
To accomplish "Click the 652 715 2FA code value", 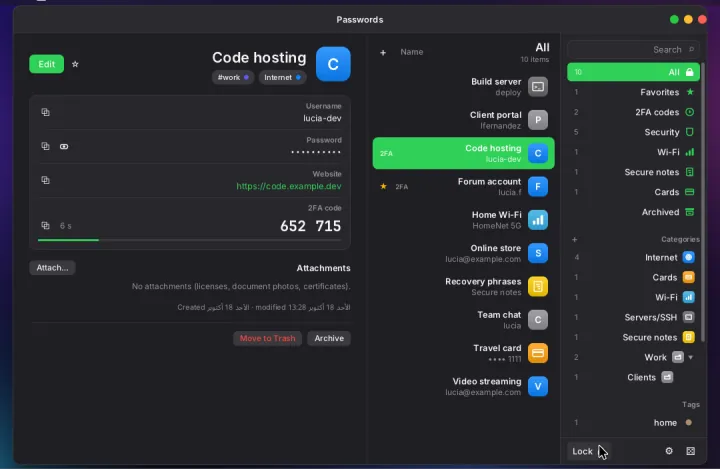I will coord(310,226).
